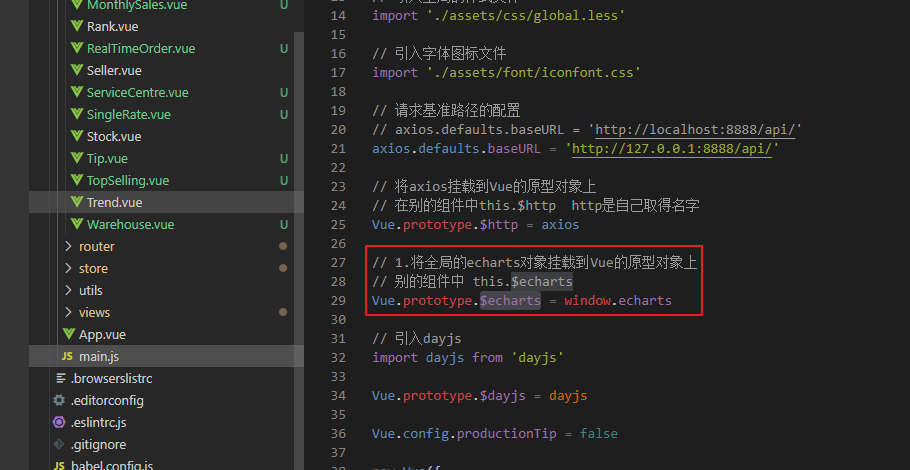Viewport: 910px width, 470px height.
Task: Click the Vue icon beside Rank.vue
Action: pos(77,27)
